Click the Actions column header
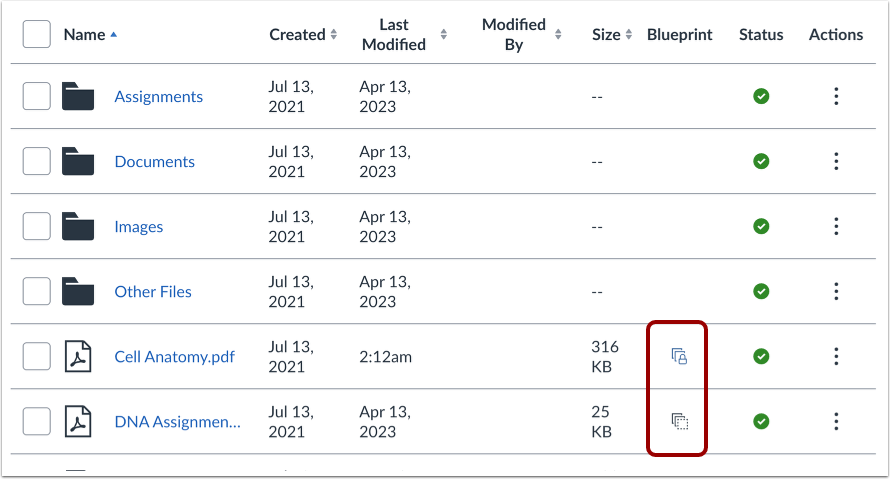 point(836,35)
